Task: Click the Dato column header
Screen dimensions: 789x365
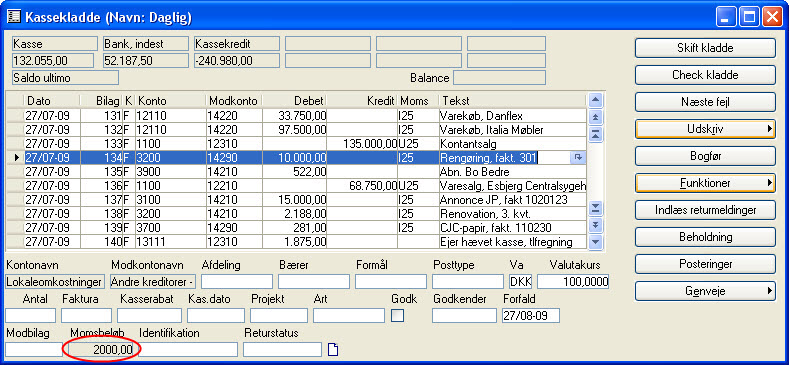Action: tap(52, 101)
